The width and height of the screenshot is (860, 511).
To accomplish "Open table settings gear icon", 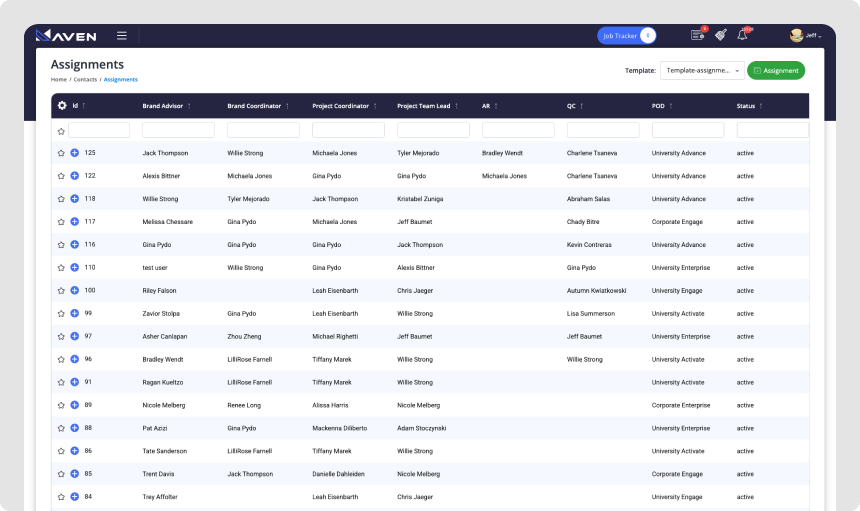I will [62, 105].
